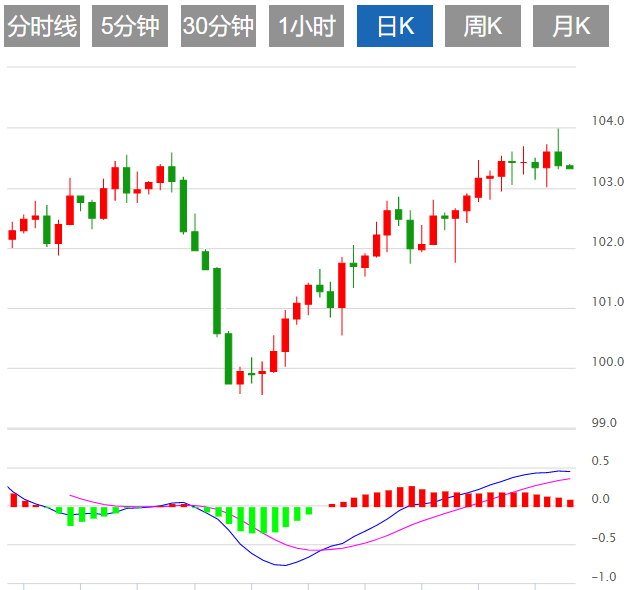Click the -1.0 MACD axis label
Viewport: 632px width, 590px height.
coord(603,577)
